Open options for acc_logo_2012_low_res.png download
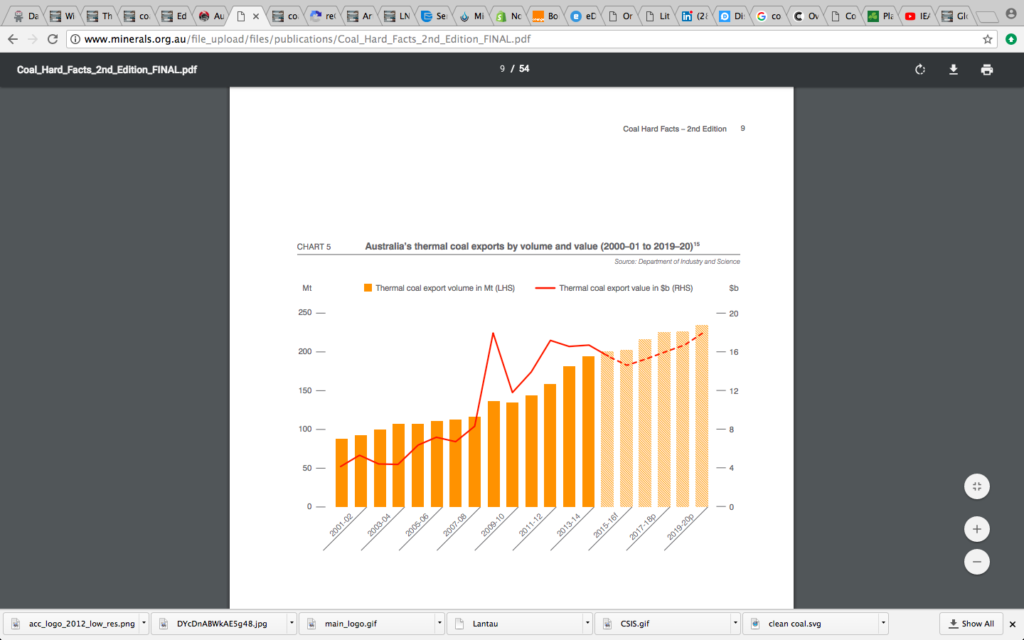Image resolution: width=1024 pixels, height=640 pixels. pos(144,623)
